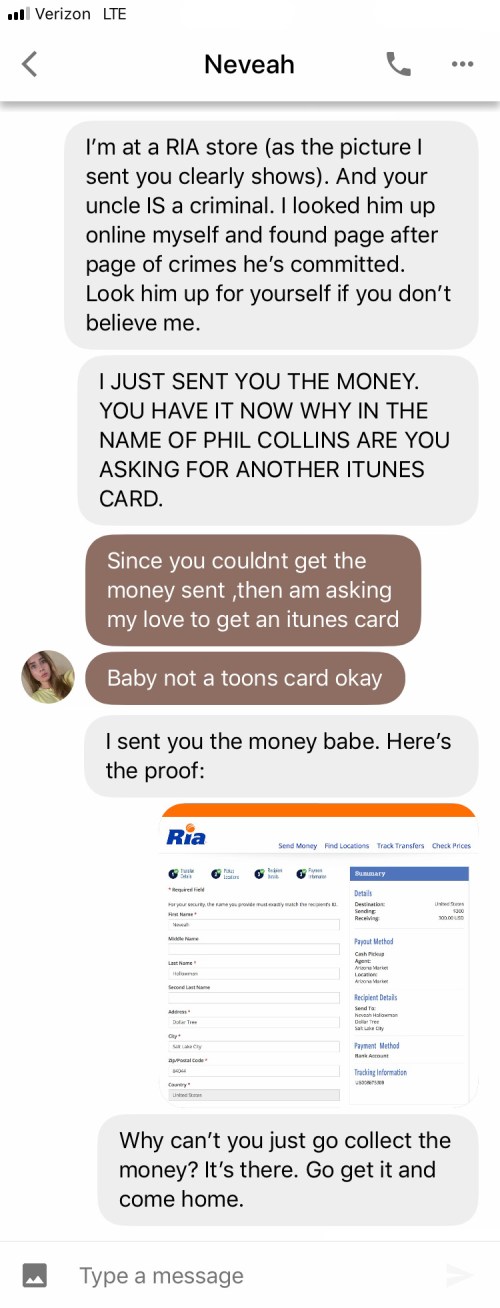Screen dimensions: 500x1308
Task: Tap Send Money link in the receipt image
Action: tap(297, 846)
